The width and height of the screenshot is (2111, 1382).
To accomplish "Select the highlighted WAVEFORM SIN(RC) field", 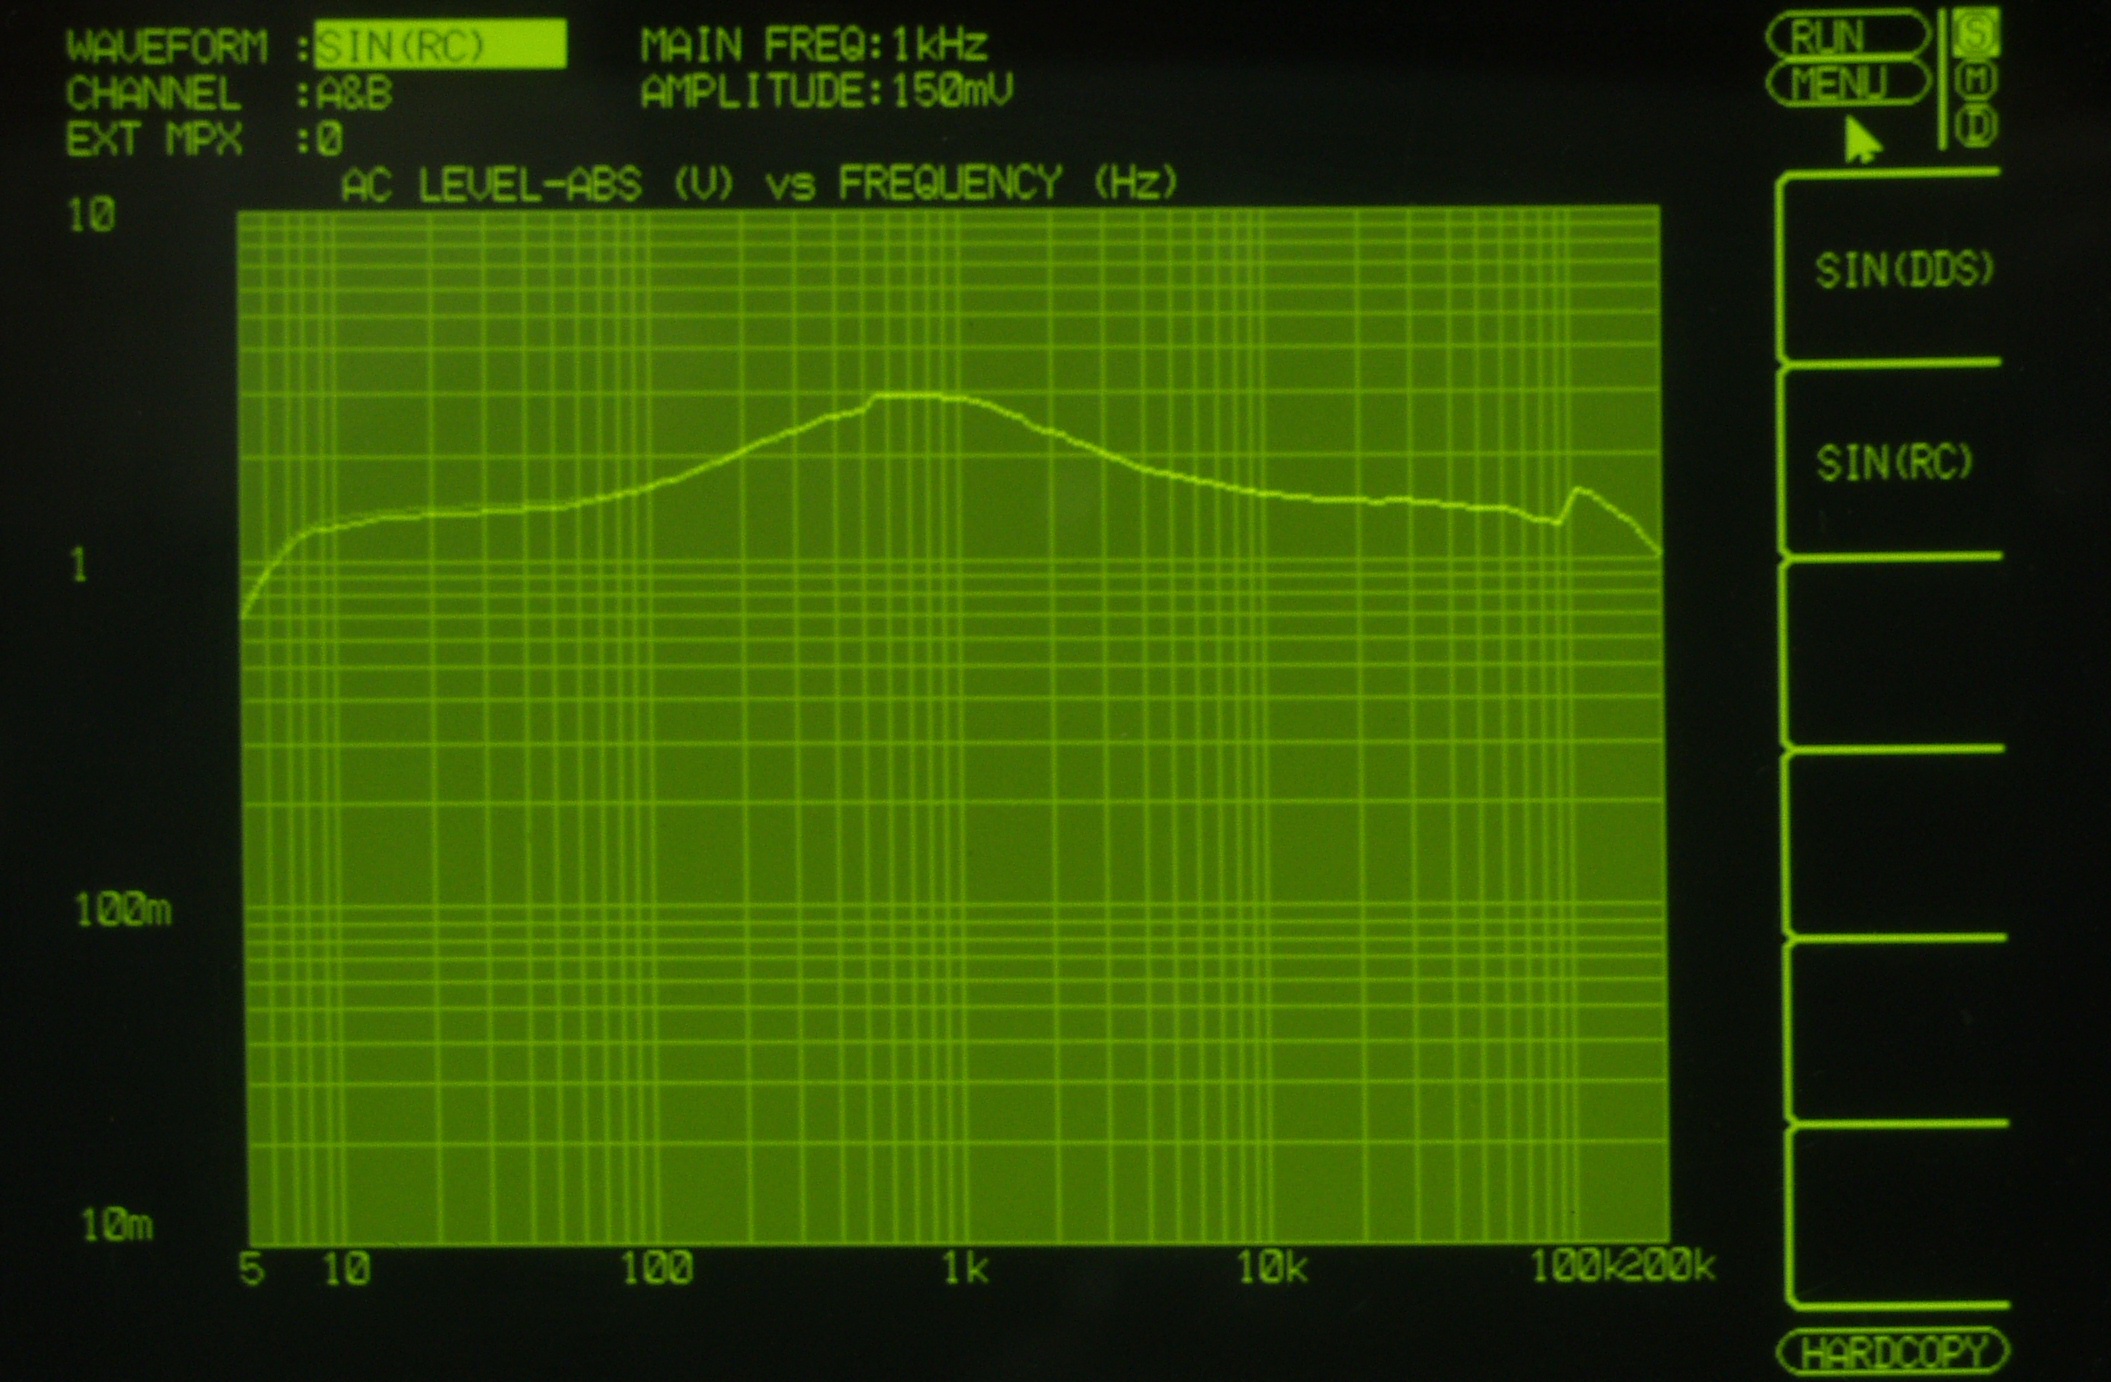I will click(440, 45).
